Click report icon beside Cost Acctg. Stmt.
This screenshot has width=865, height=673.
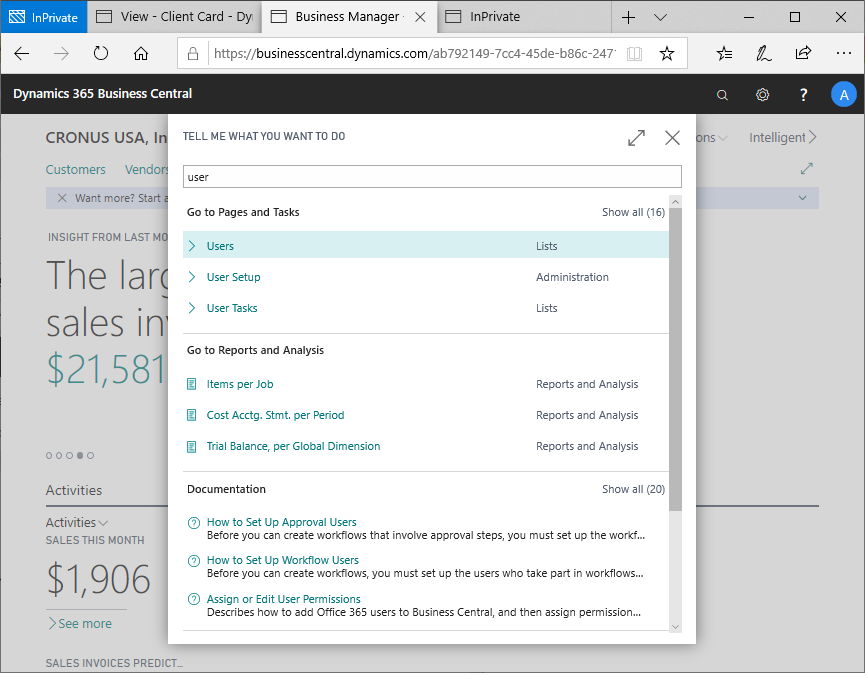(x=191, y=415)
